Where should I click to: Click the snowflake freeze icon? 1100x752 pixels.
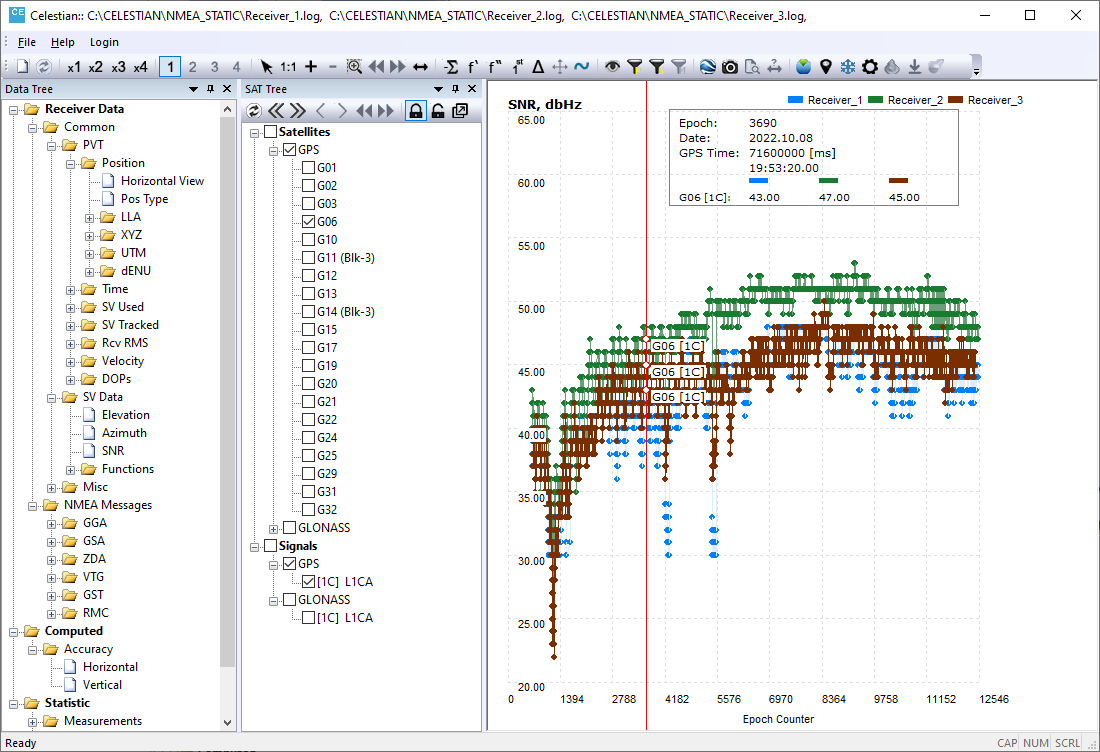tap(848, 67)
